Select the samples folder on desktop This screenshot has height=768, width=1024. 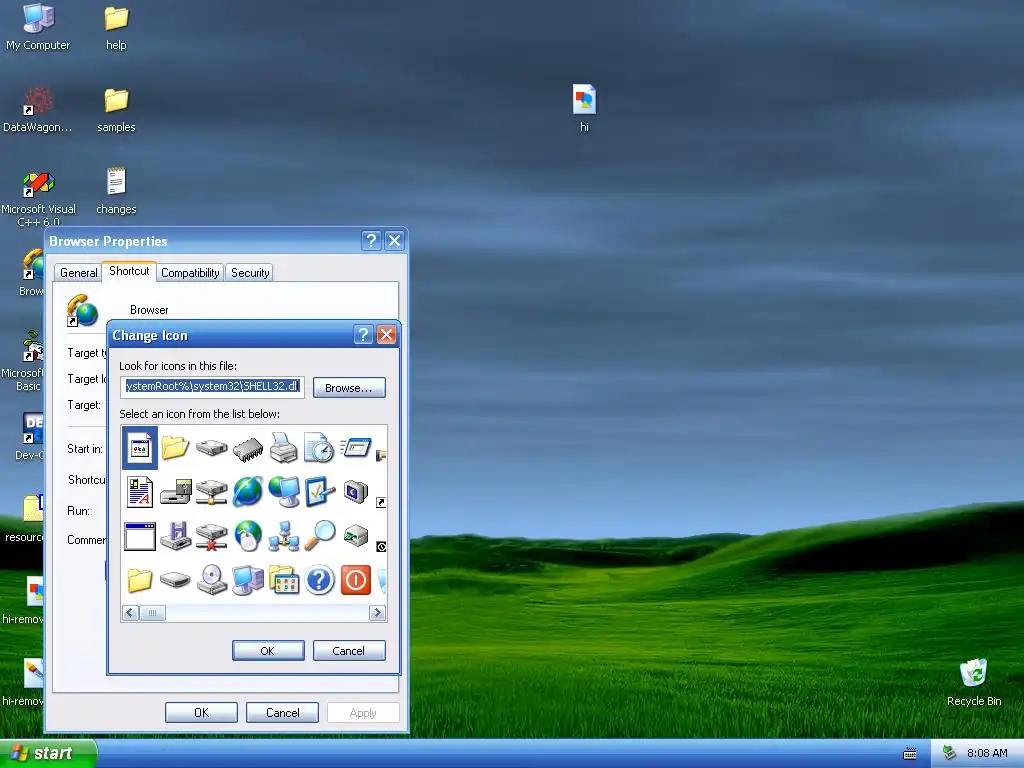point(116,110)
